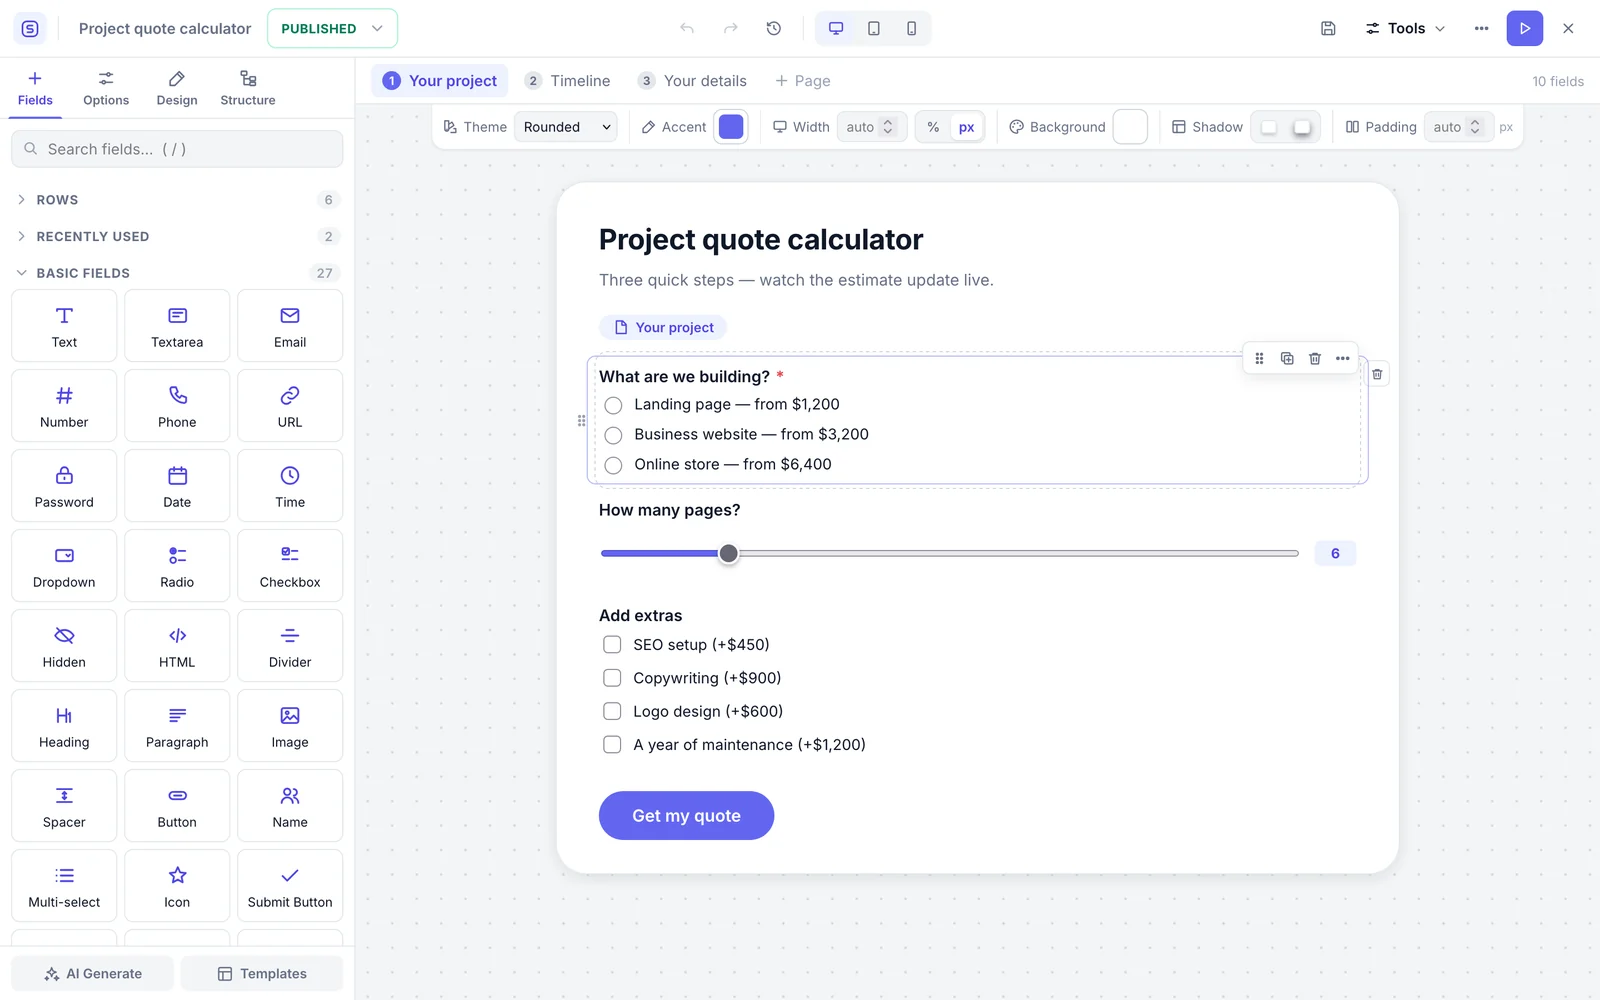
Task: Switch to the Structure tab
Action: tap(248, 88)
